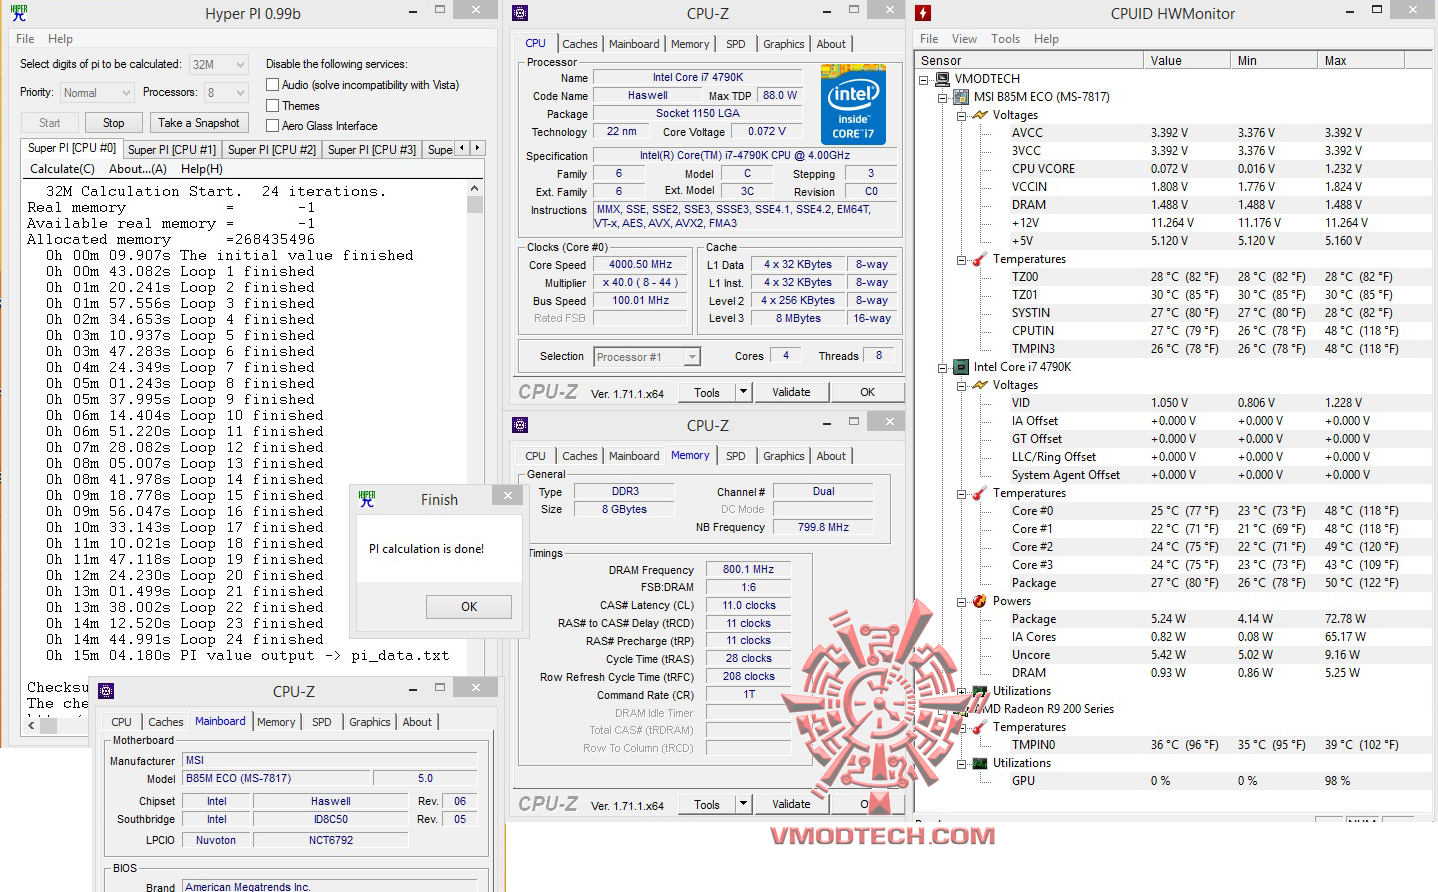Open the SPD tab in the CPU-Z Memory window

736,456
